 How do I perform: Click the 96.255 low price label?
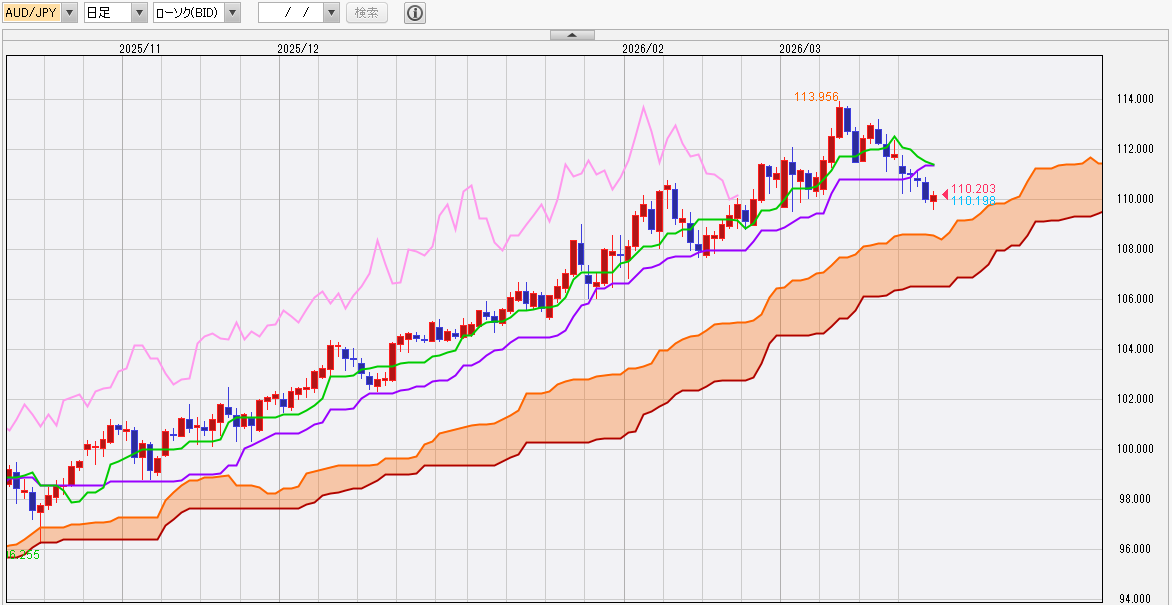point(24,554)
